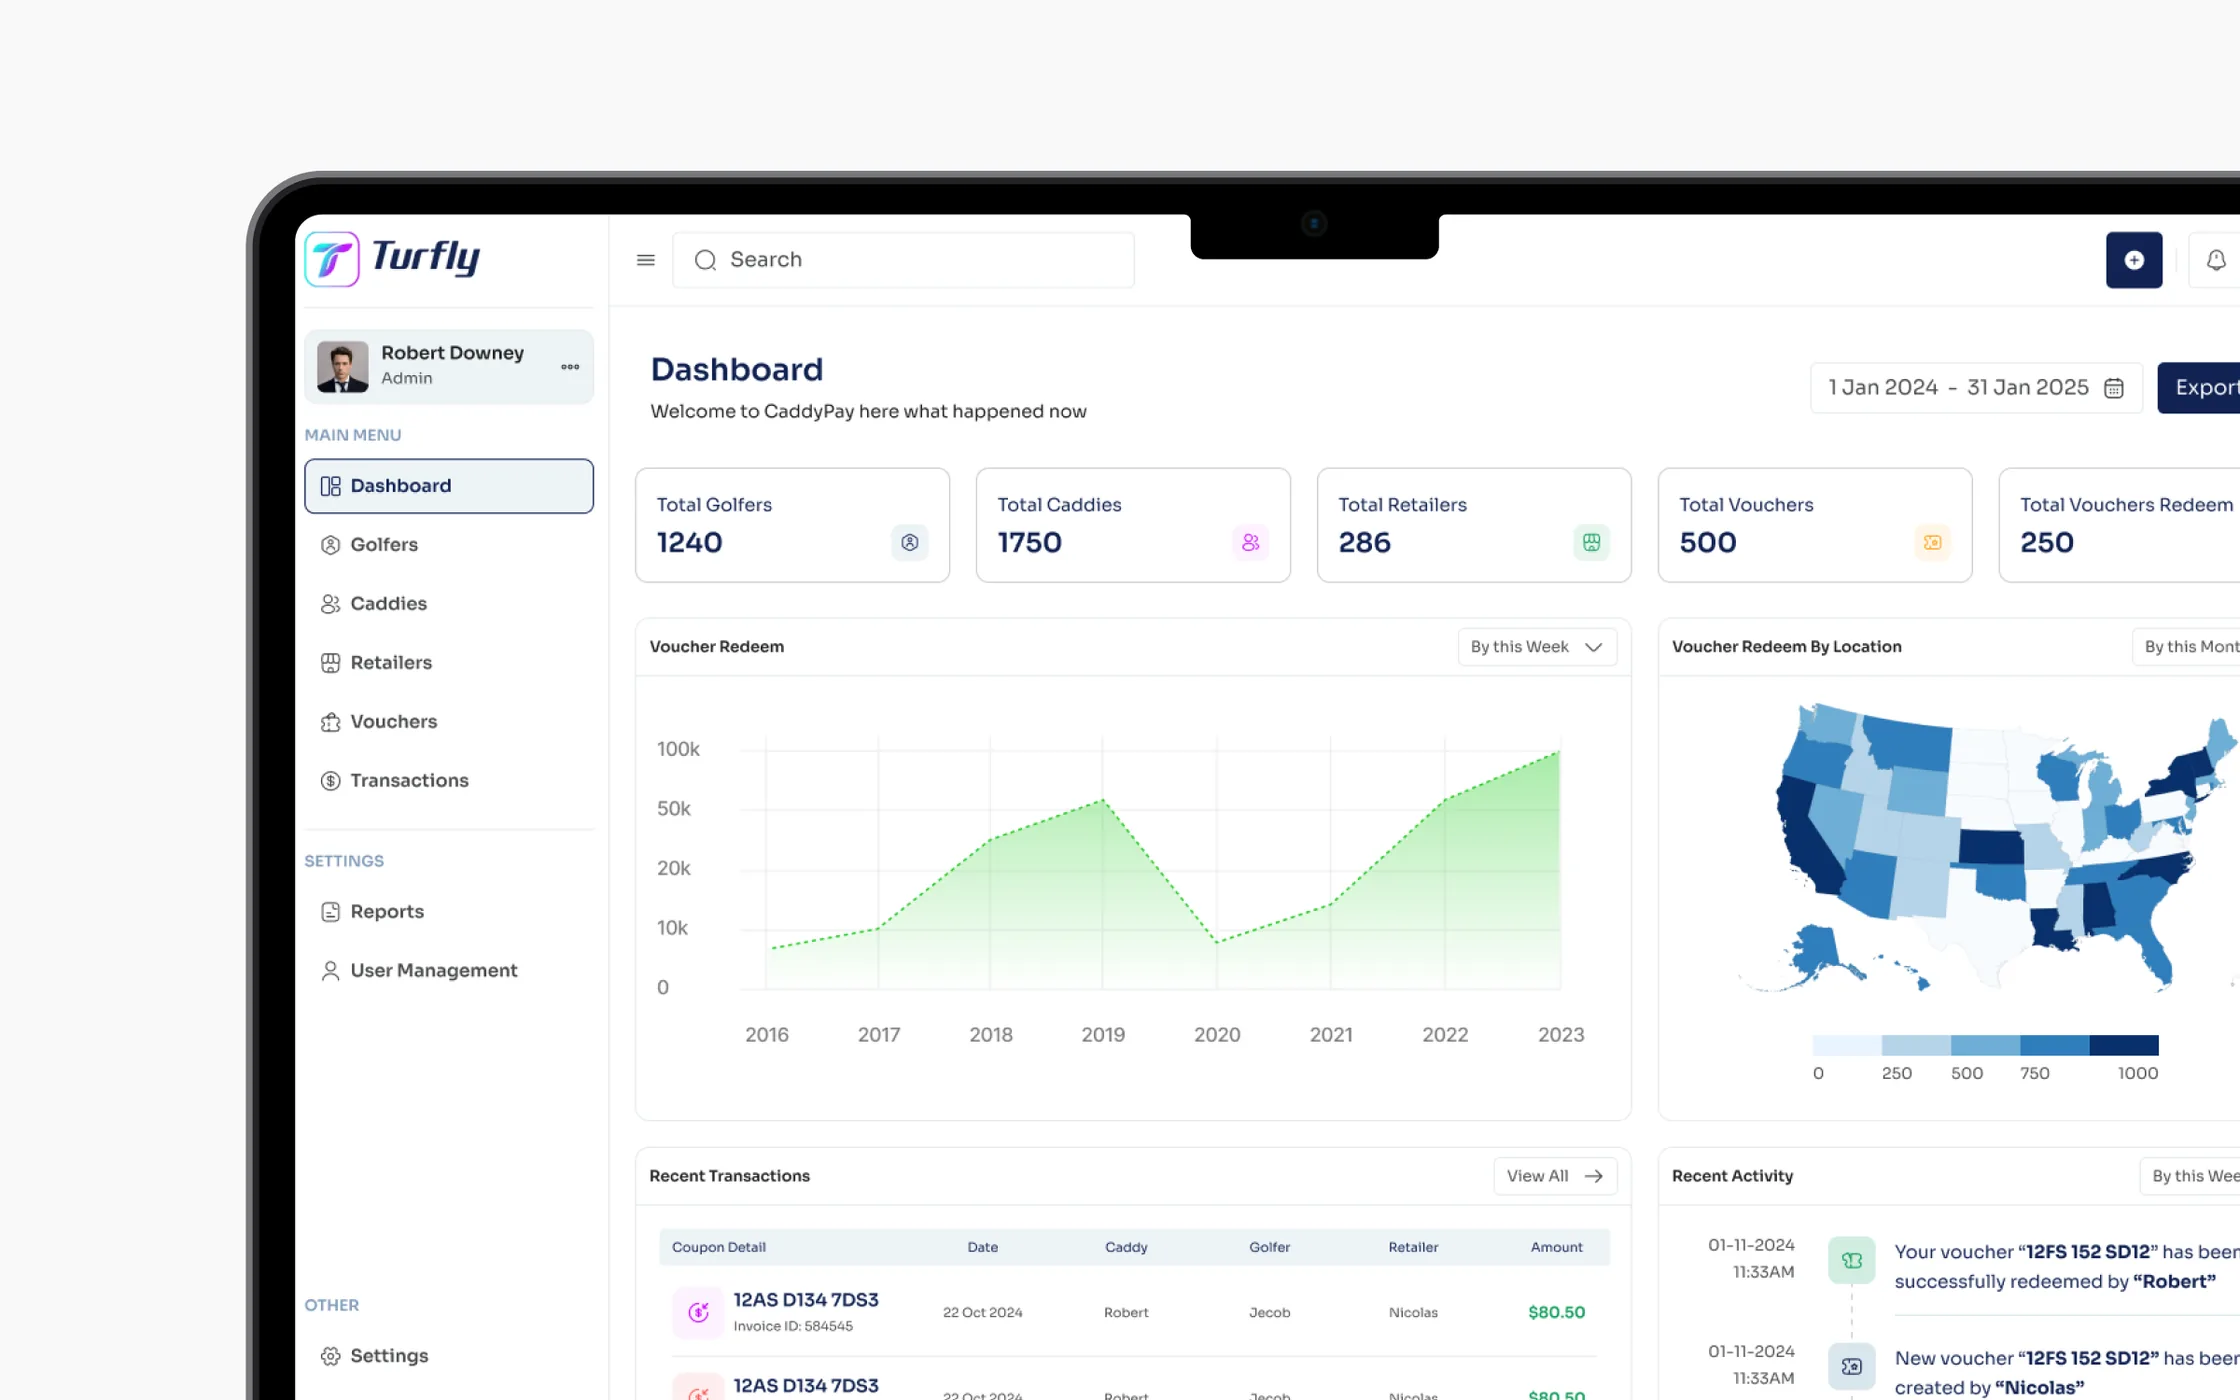2240x1400 pixels.
Task: Click the mid-blue 500 legend swatch
Action: (1985, 1045)
